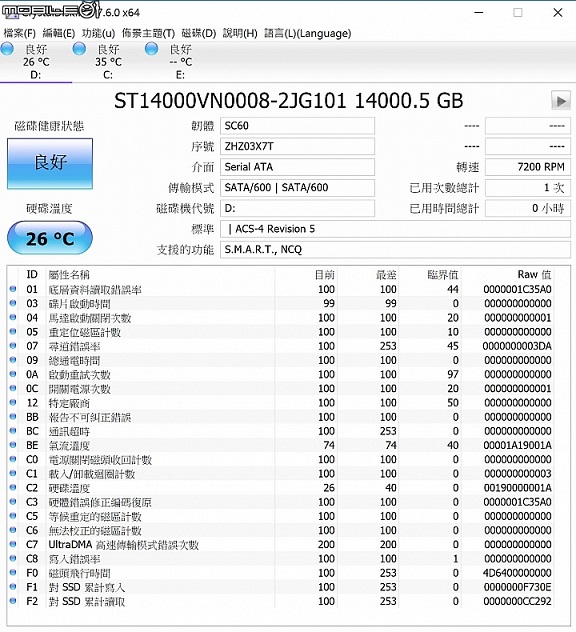Click the serial number ZHZ03X7T field
The height and width of the screenshot is (632, 576).
point(297,146)
